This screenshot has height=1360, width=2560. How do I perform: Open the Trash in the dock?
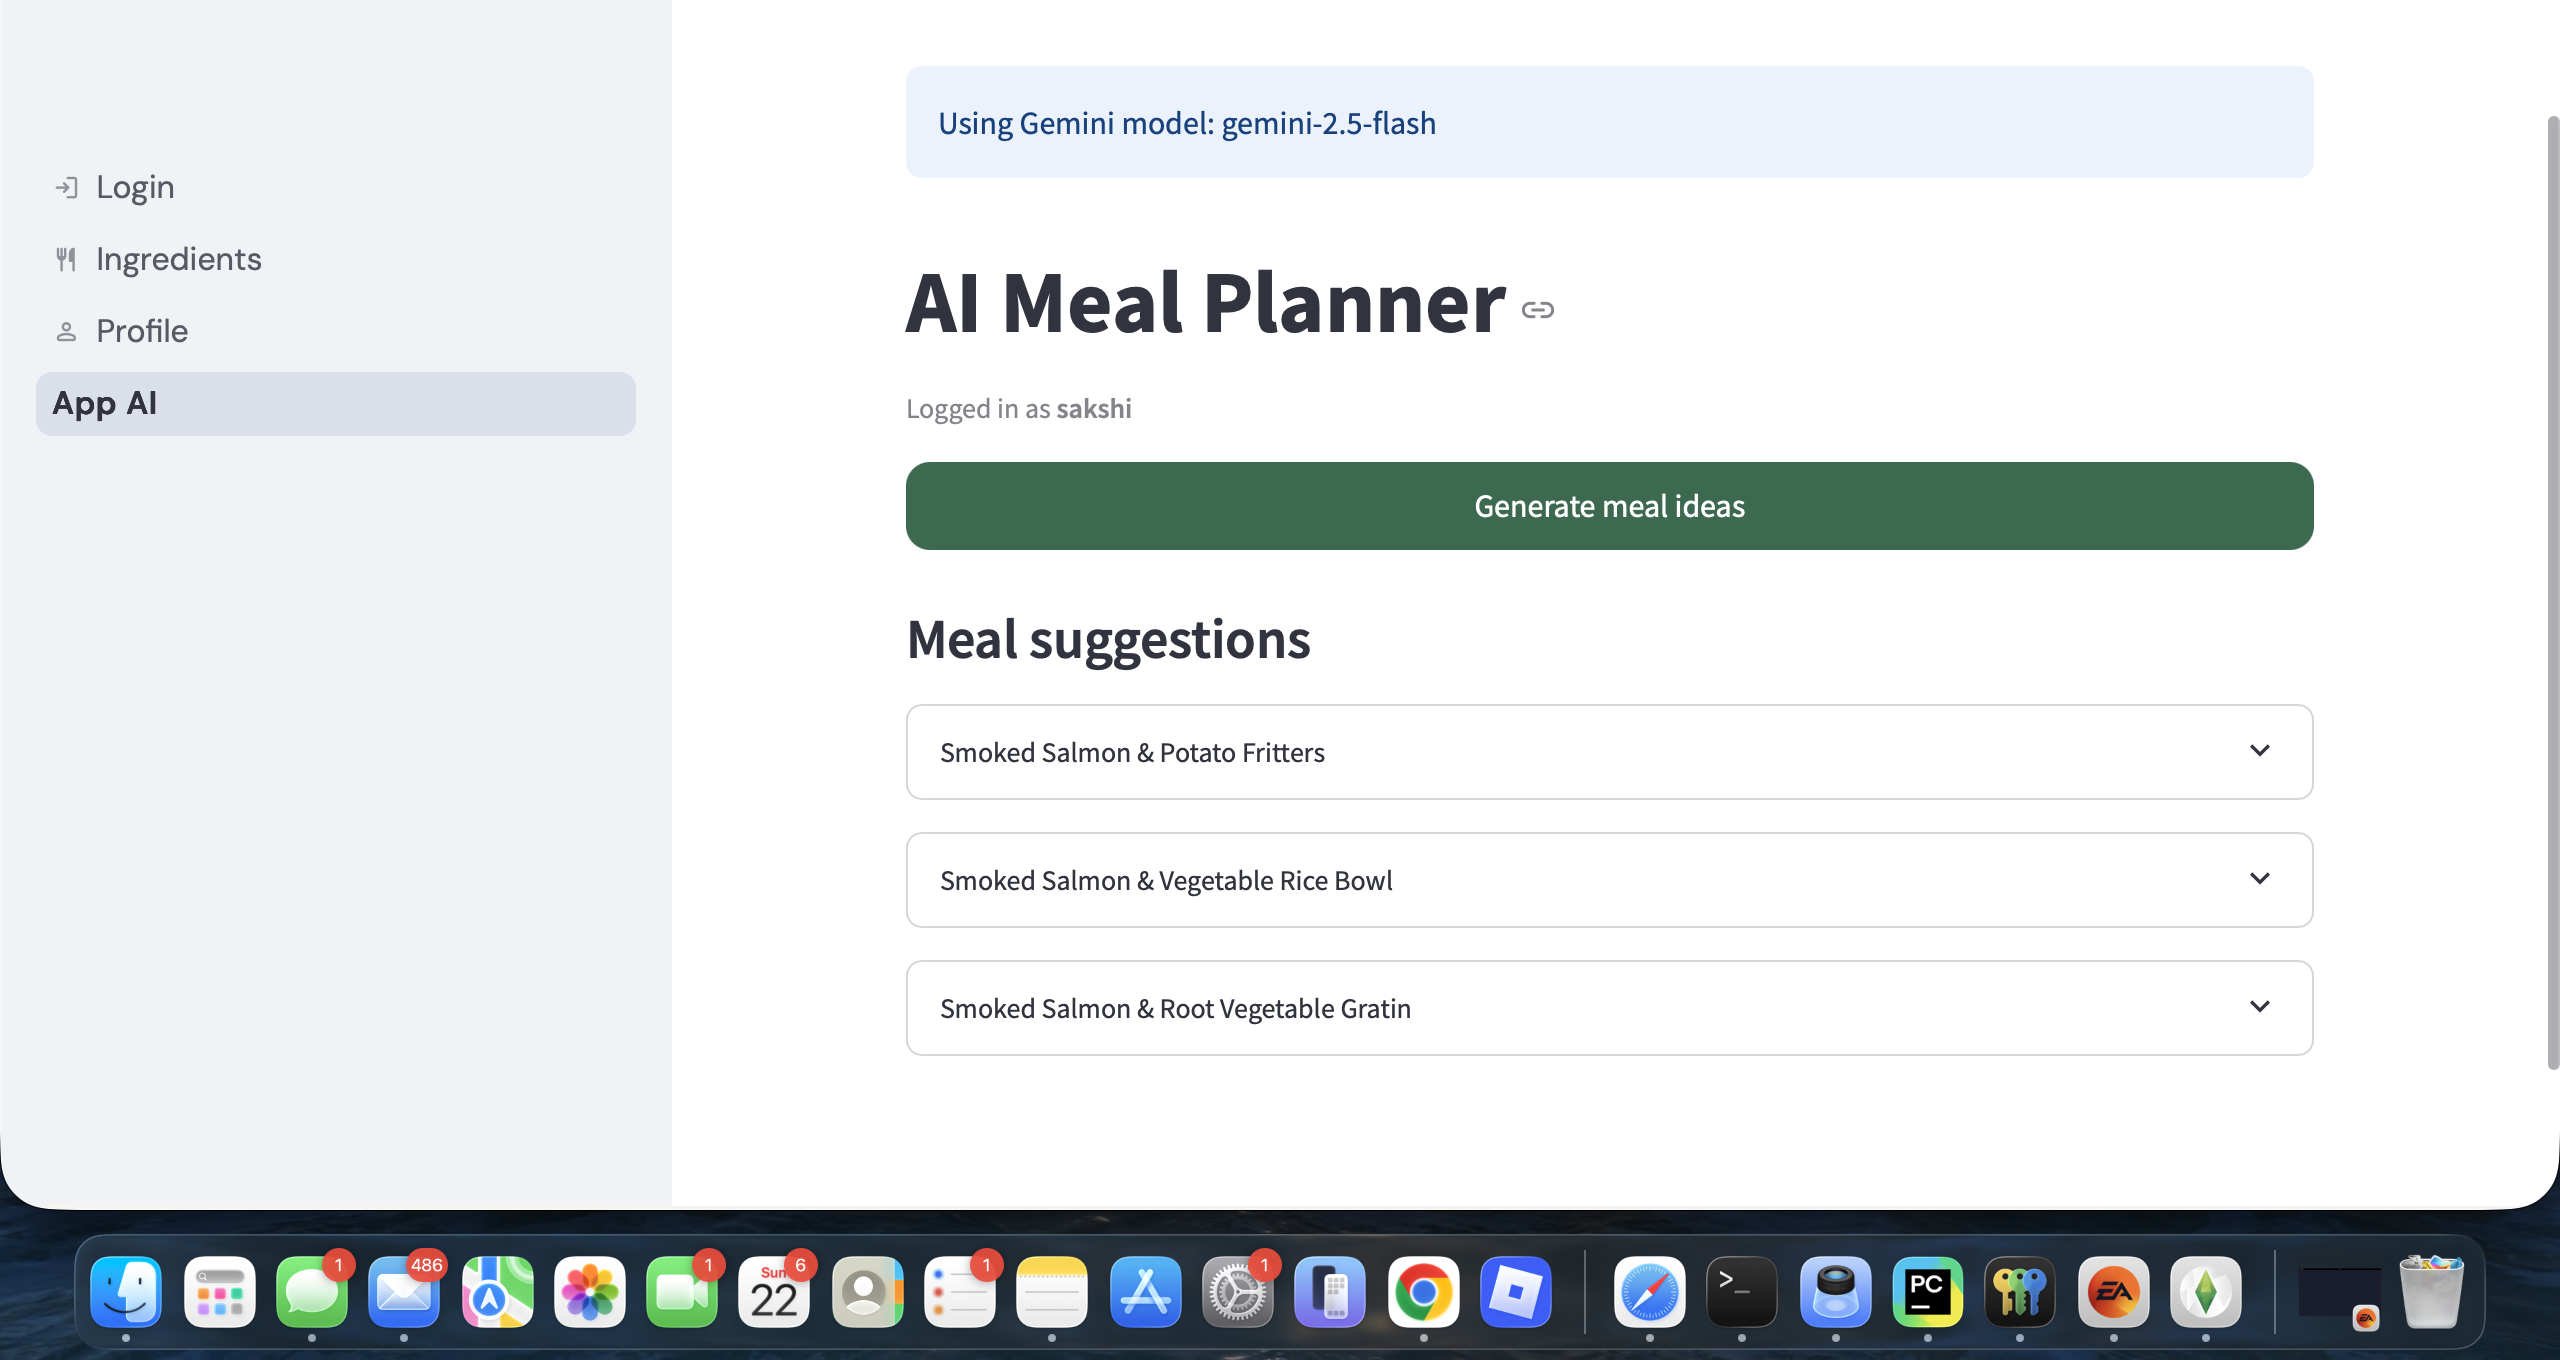2431,1292
